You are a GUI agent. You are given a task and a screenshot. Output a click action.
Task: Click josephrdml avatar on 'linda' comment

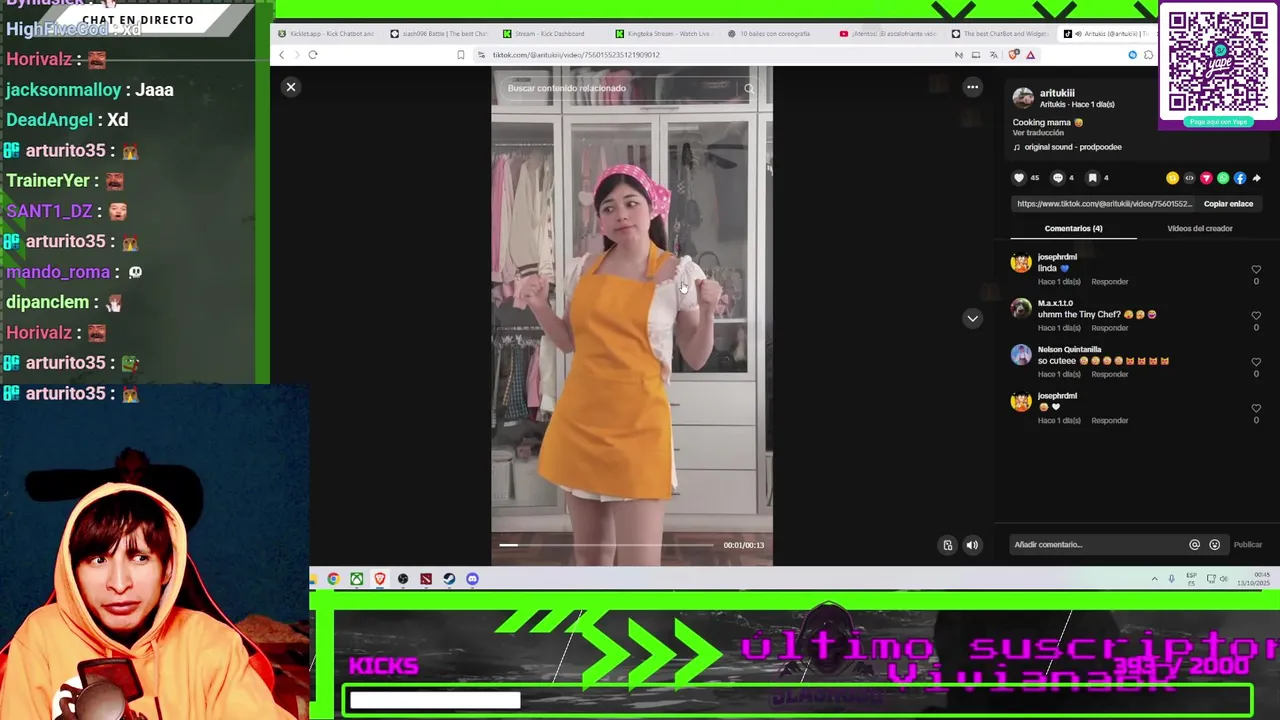click(1021, 263)
